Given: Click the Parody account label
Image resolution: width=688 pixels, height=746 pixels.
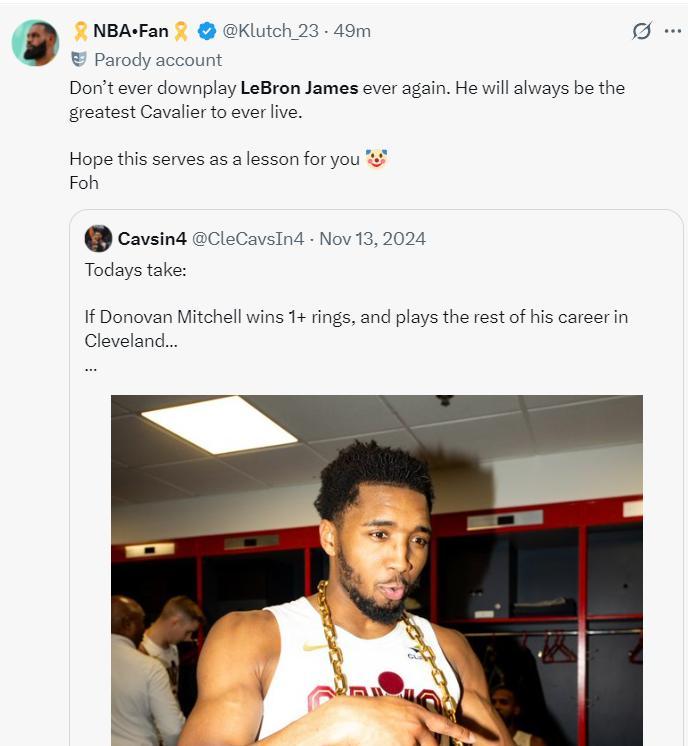Looking at the screenshot, I should coord(158,60).
